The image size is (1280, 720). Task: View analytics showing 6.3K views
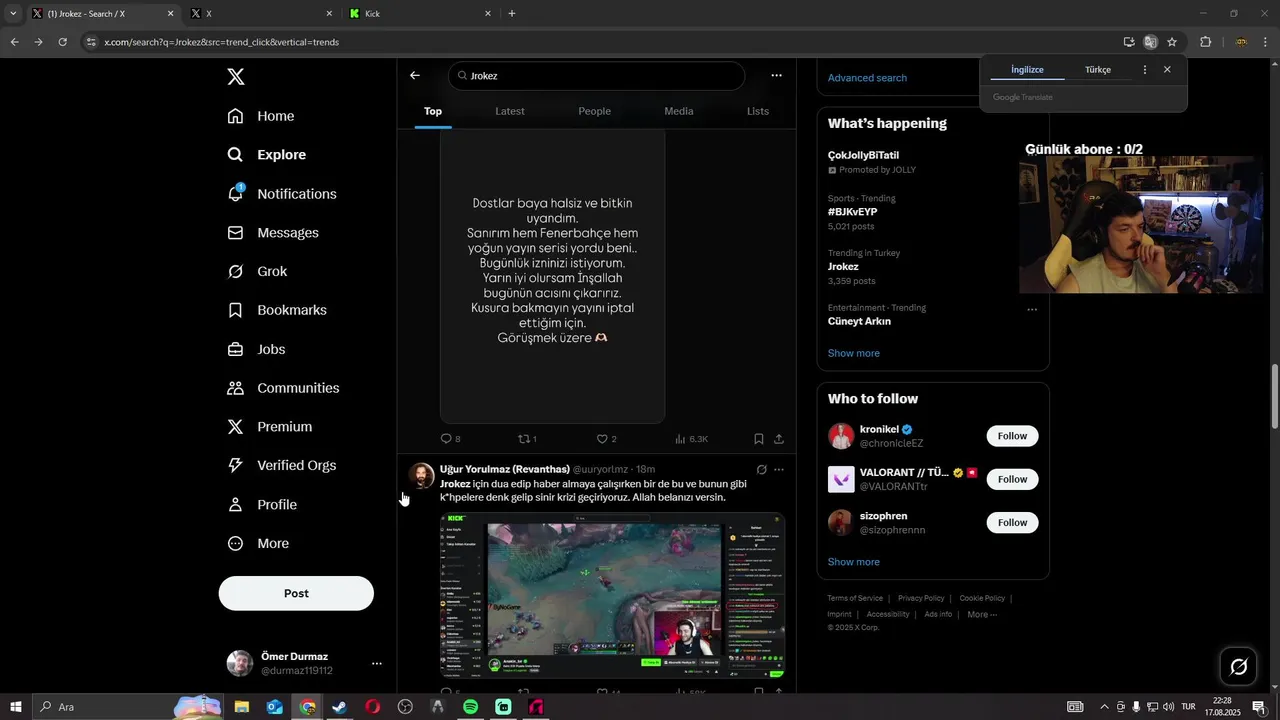coord(691,439)
